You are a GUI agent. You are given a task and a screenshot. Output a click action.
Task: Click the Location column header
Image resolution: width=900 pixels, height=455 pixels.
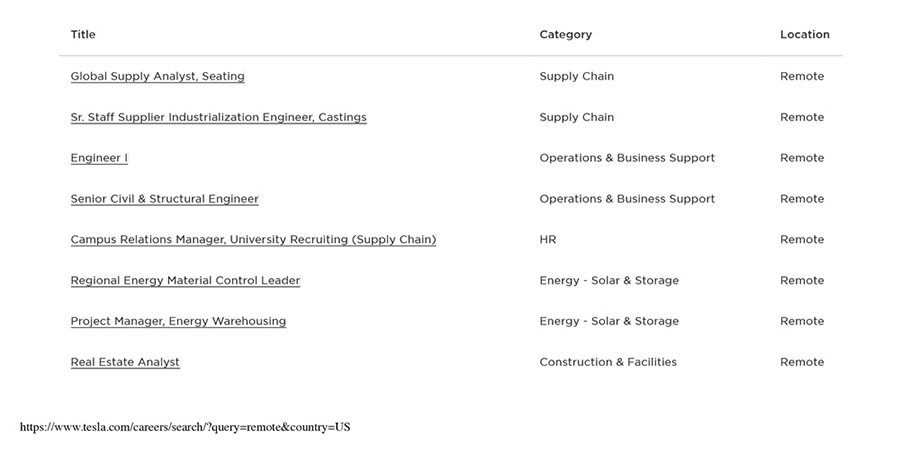804,34
